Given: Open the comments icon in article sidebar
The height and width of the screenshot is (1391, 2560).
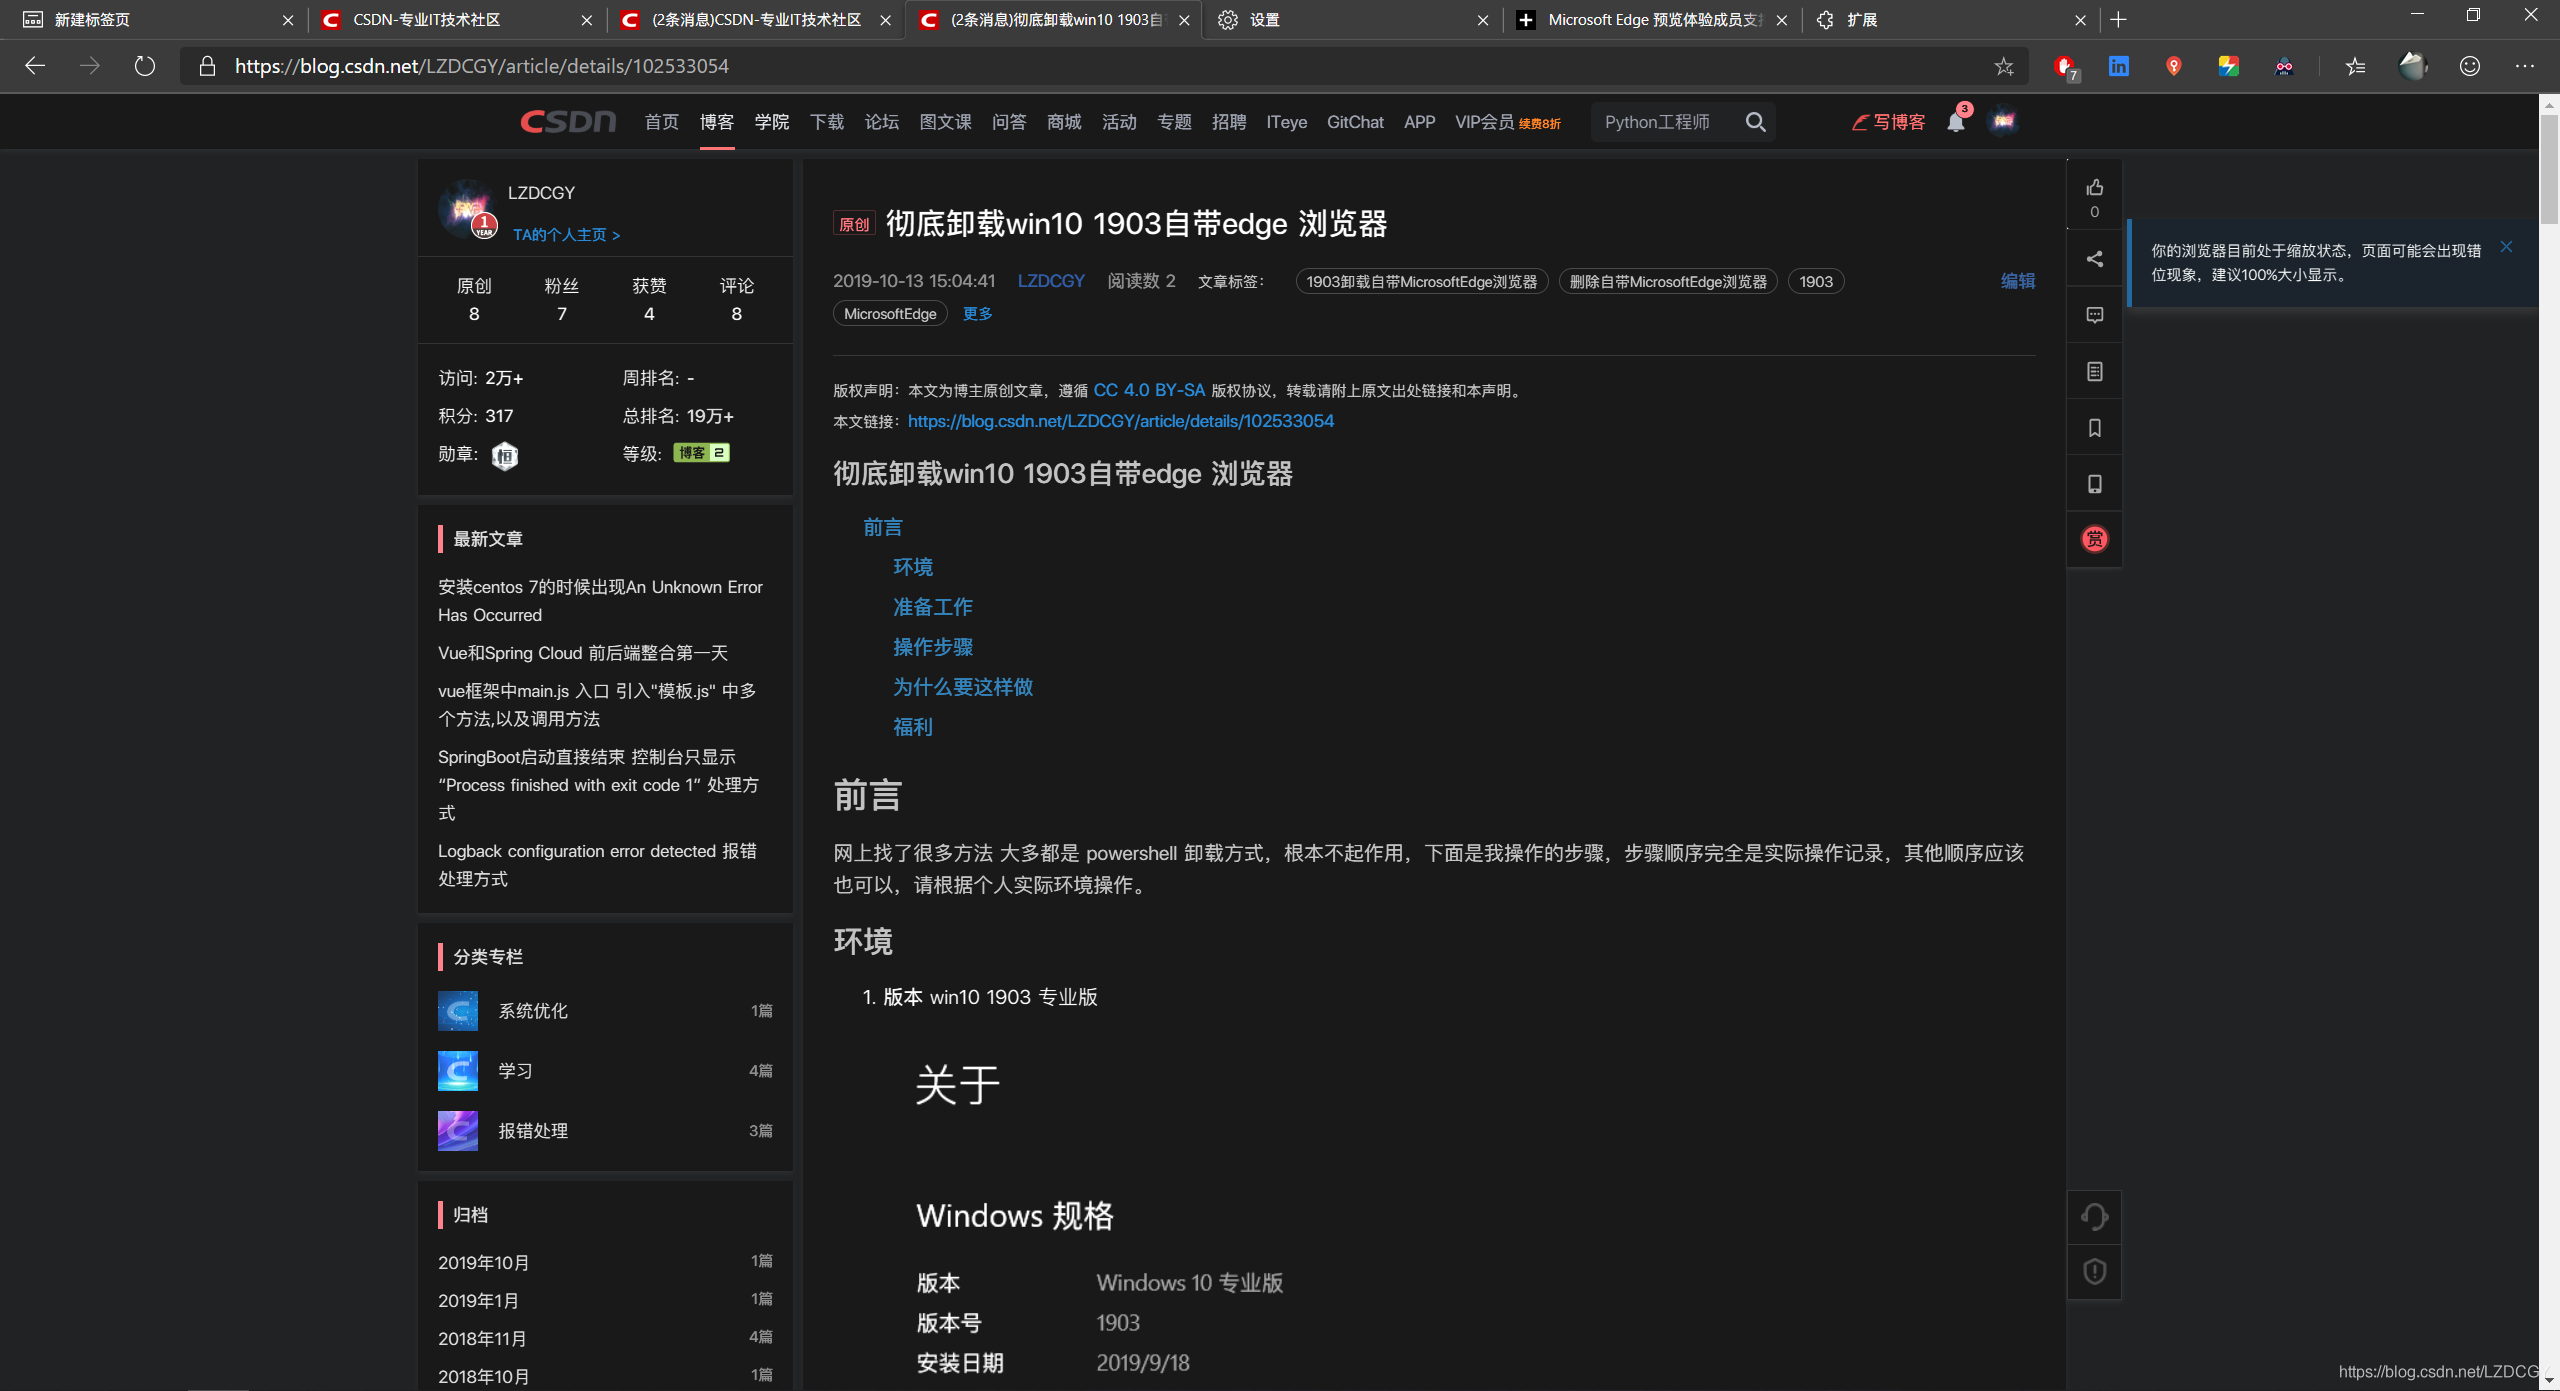Looking at the screenshot, I should (x=2094, y=315).
